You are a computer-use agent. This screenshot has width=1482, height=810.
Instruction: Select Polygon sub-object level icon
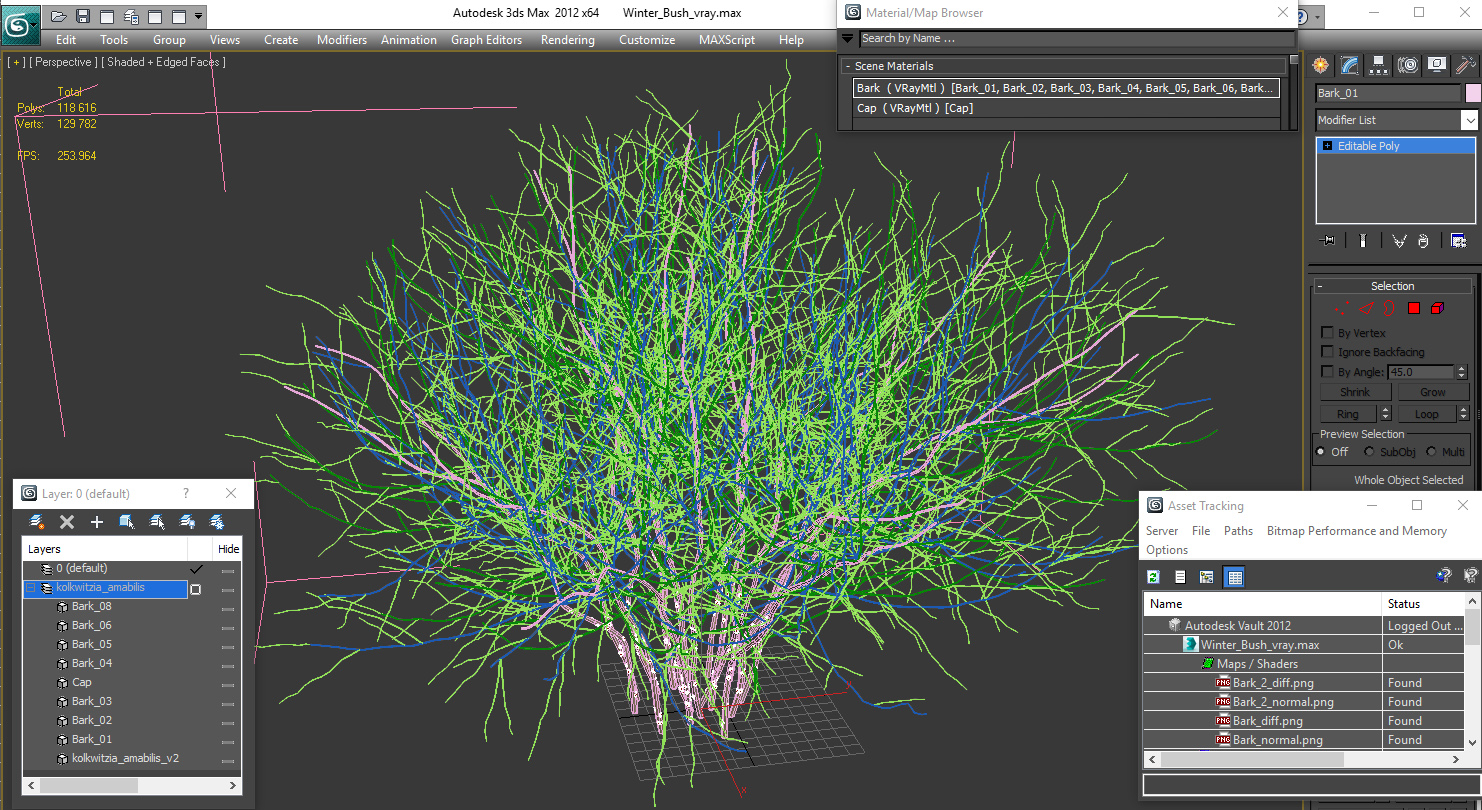pyautogui.click(x=1414, y=308)
